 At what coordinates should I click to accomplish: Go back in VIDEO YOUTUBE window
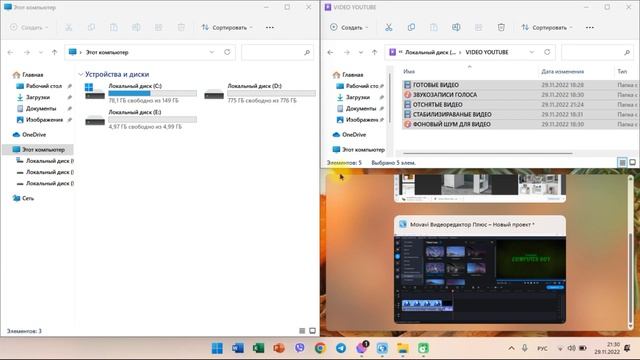tap(330, 52)
